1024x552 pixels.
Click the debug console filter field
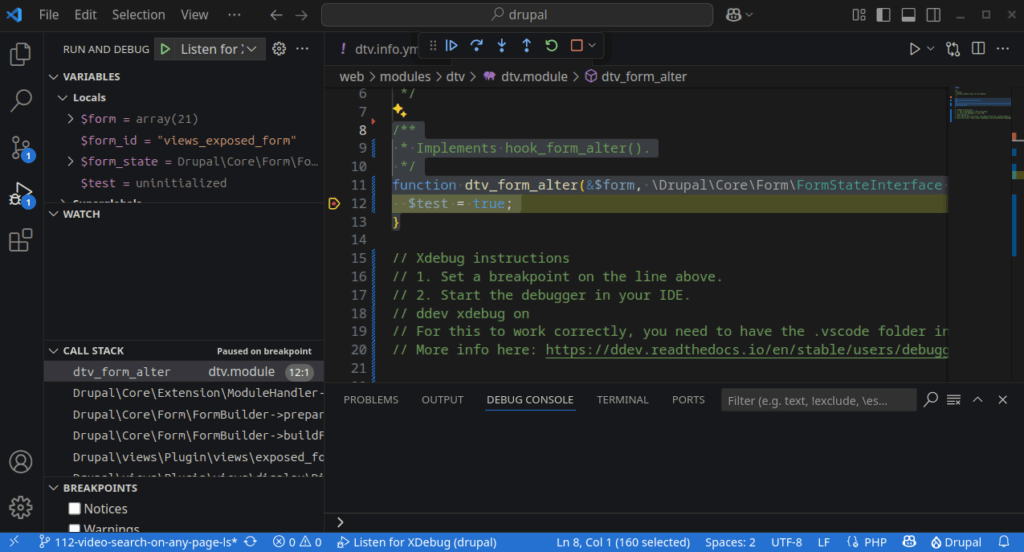tap(818, 400)
